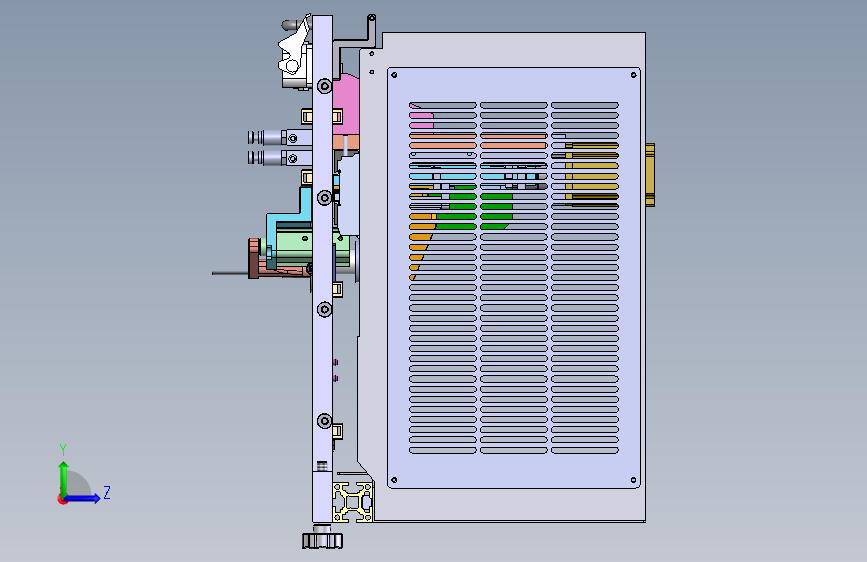Select the white toggle clamp at top
Image resolution: width=867 pixels, height=562 pixels.
pyautogui.click(x=295, y=51)
